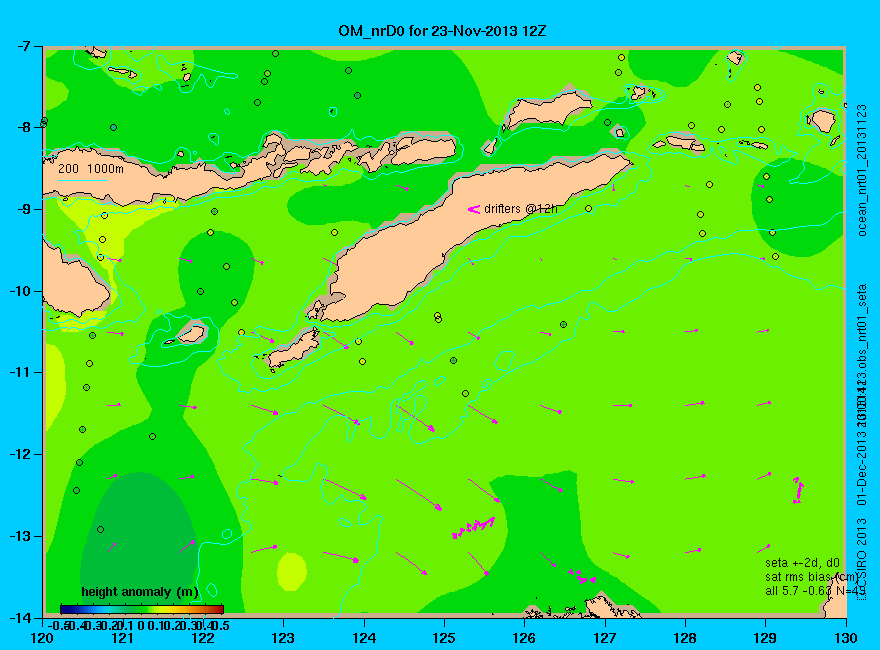880x650 pixels.
Task: Click the height anomaly color bar
Action: [x=142, y=609]
